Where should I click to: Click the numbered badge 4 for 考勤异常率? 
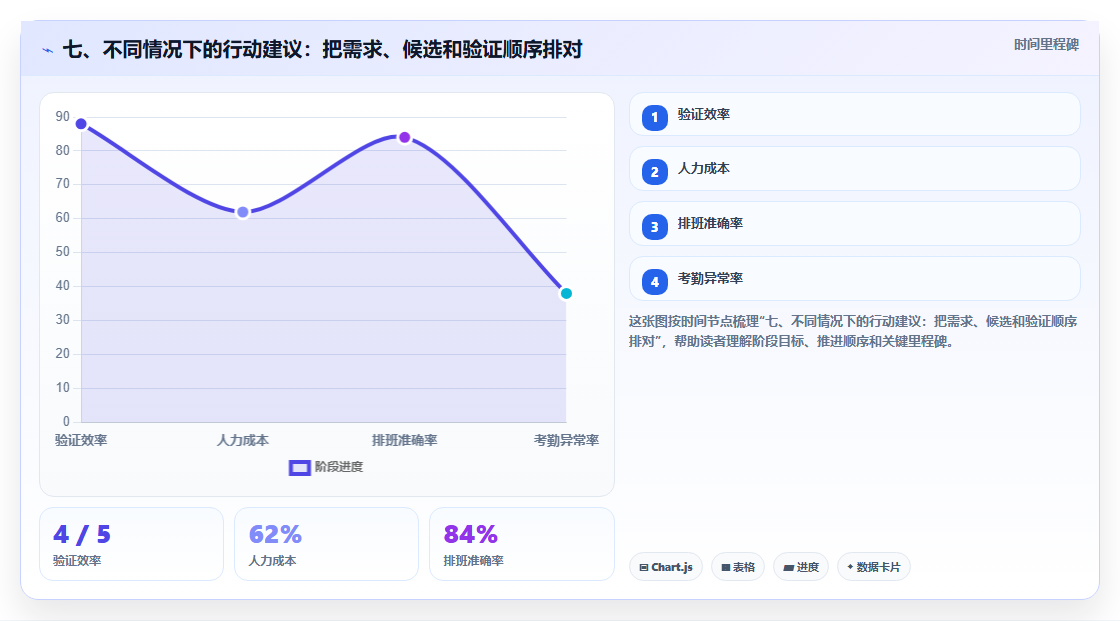pos(654,282)
